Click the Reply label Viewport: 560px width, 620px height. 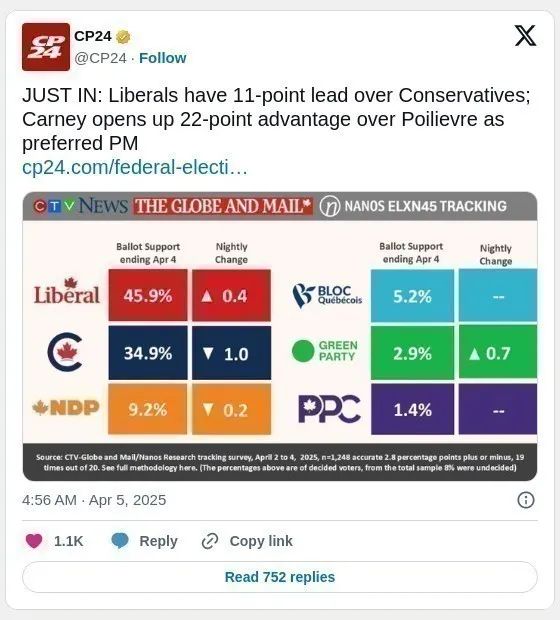[158, 541]
